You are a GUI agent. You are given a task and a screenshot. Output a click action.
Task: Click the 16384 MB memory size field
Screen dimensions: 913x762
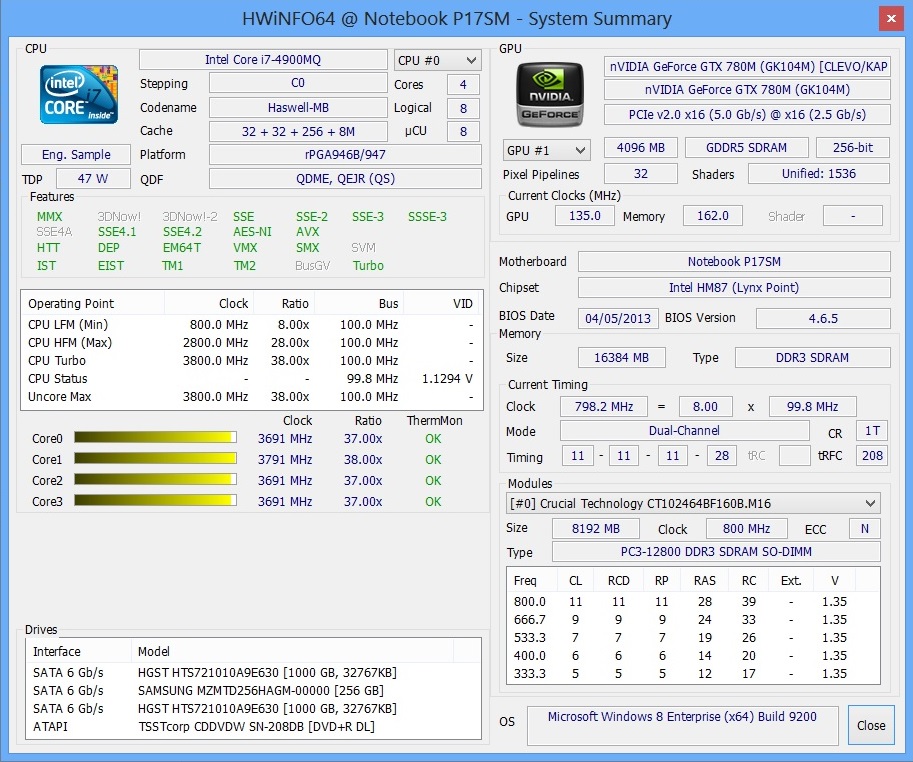pos(622,357)
